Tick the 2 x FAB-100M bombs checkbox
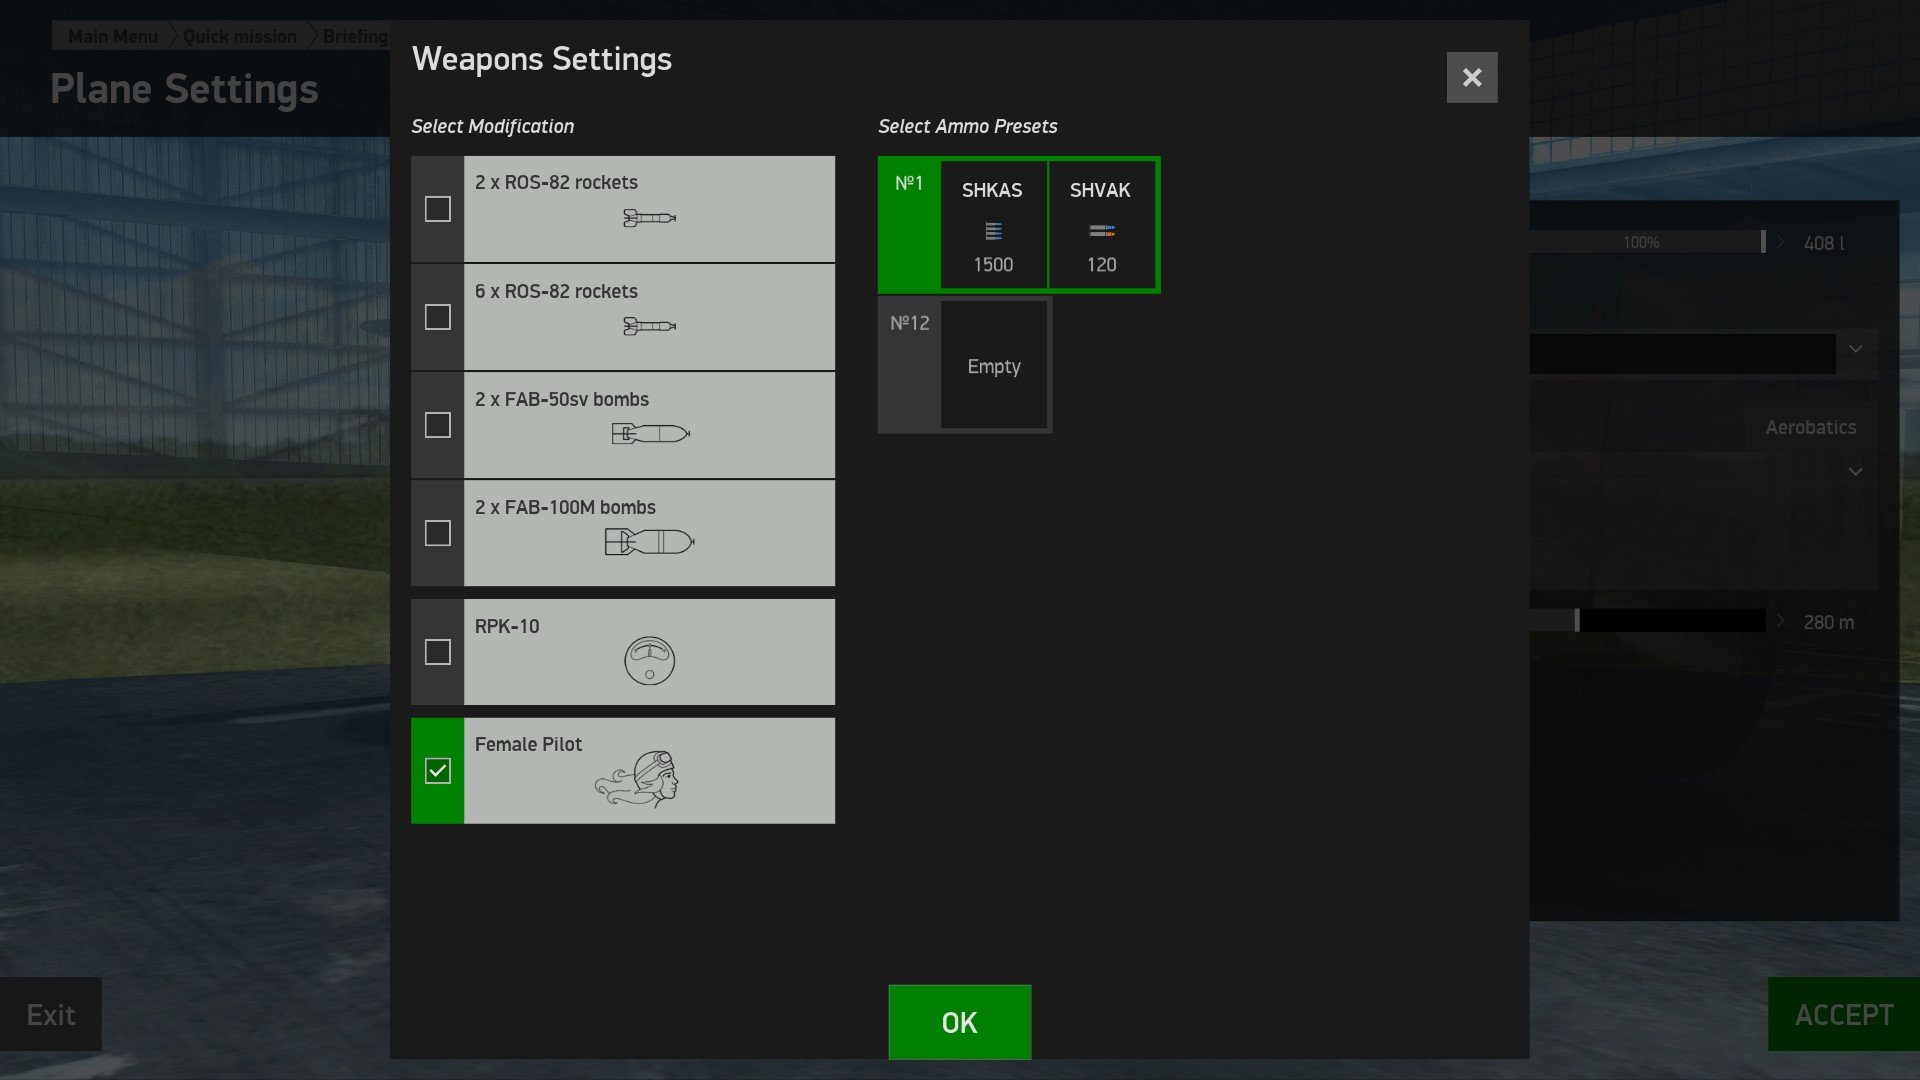Viewport: 1920px width, 1080px height. tap(437, 533)
